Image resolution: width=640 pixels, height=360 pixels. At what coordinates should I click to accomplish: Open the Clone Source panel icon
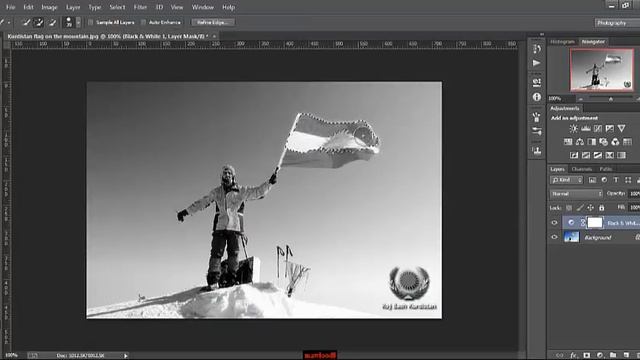[x=537, y=151]
